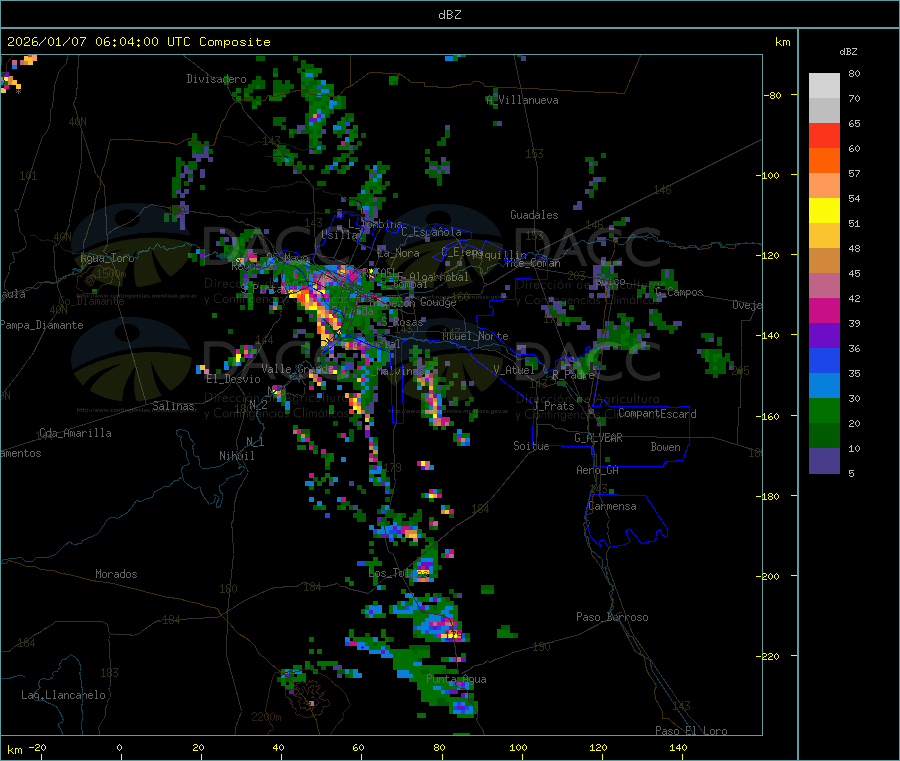900x761 pixels.
Task: Click the violet 36-39 dBZ legend band
Action: [824, 336]
